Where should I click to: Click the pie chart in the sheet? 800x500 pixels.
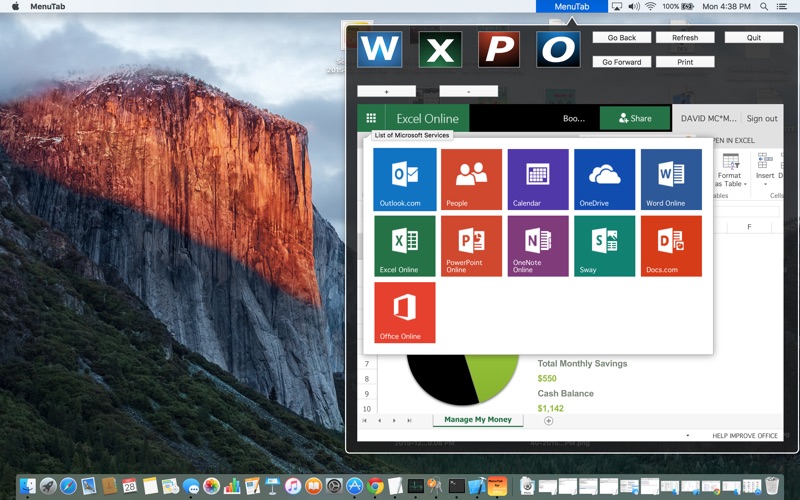[462, 379]
